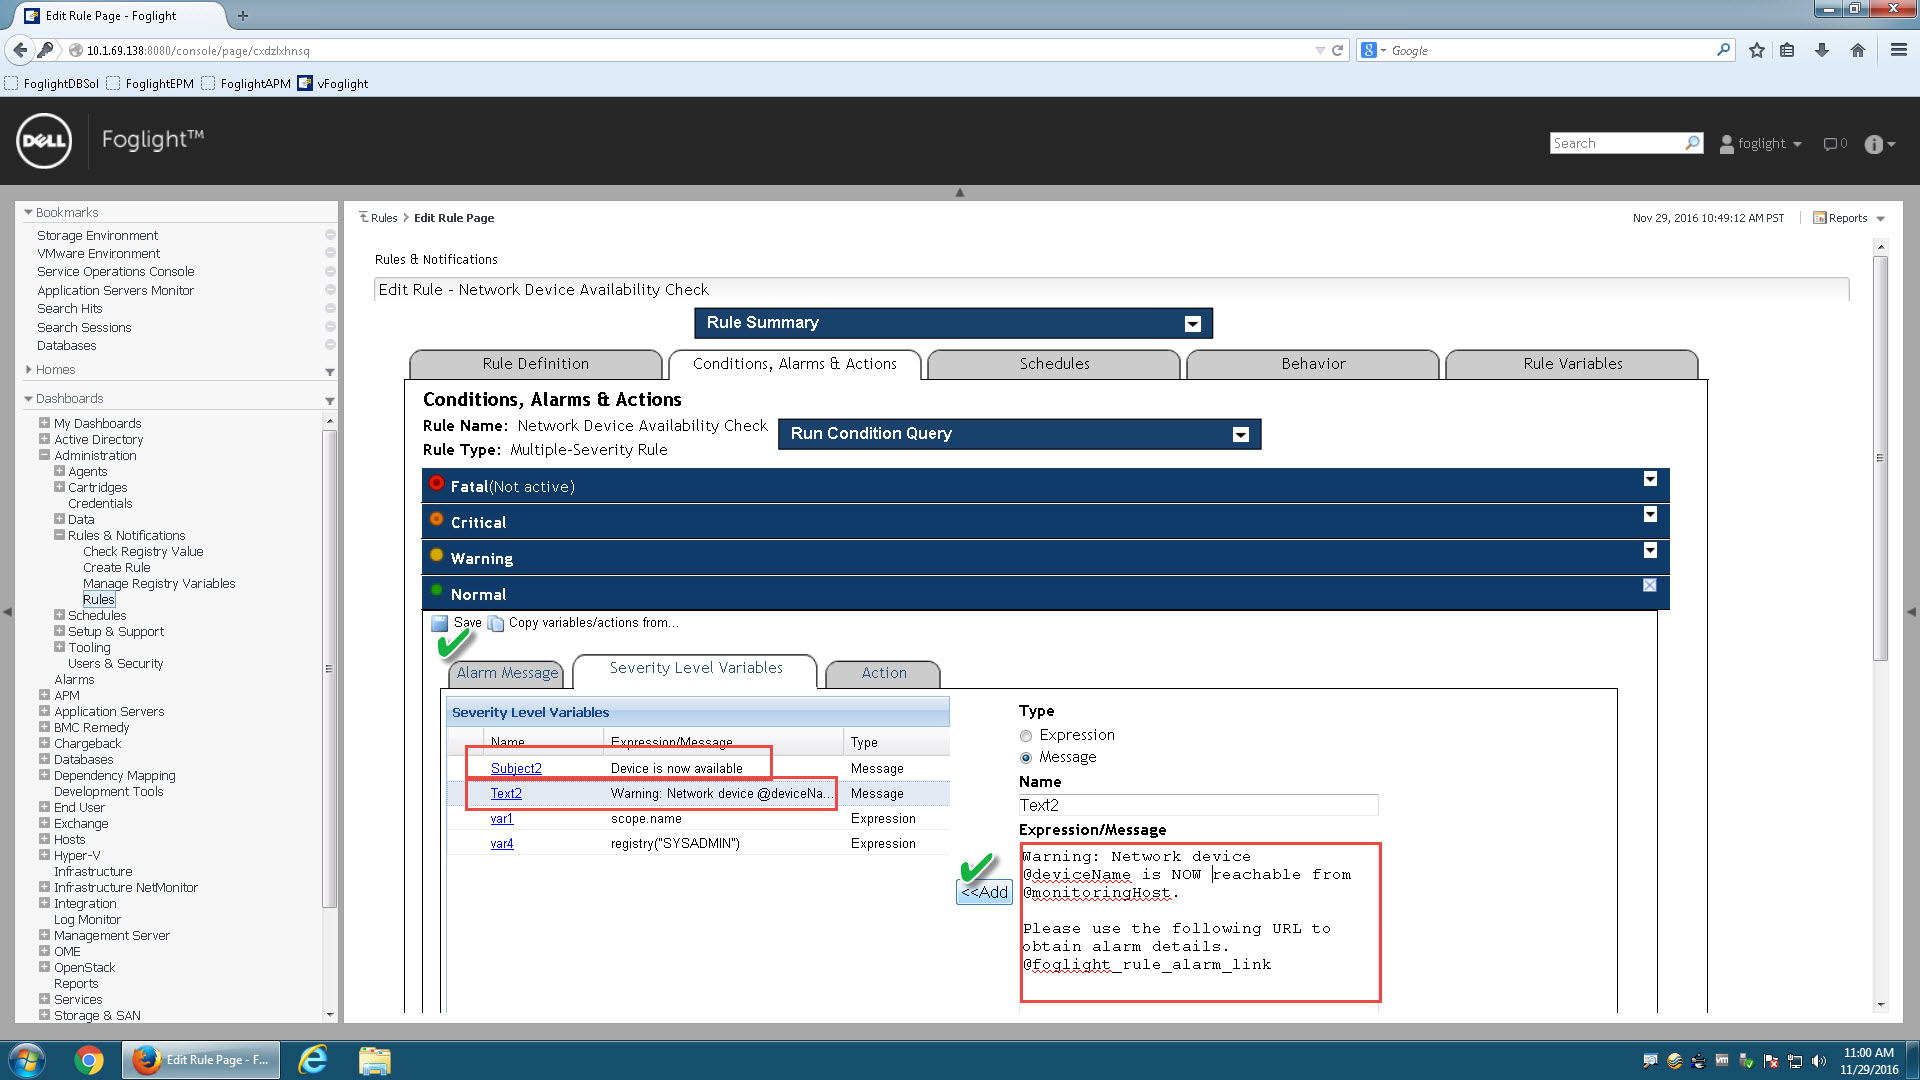This screenshot has width=1920, height=1080.
Task: Expand the Warning severity section
Action: tap(1650, 551)
